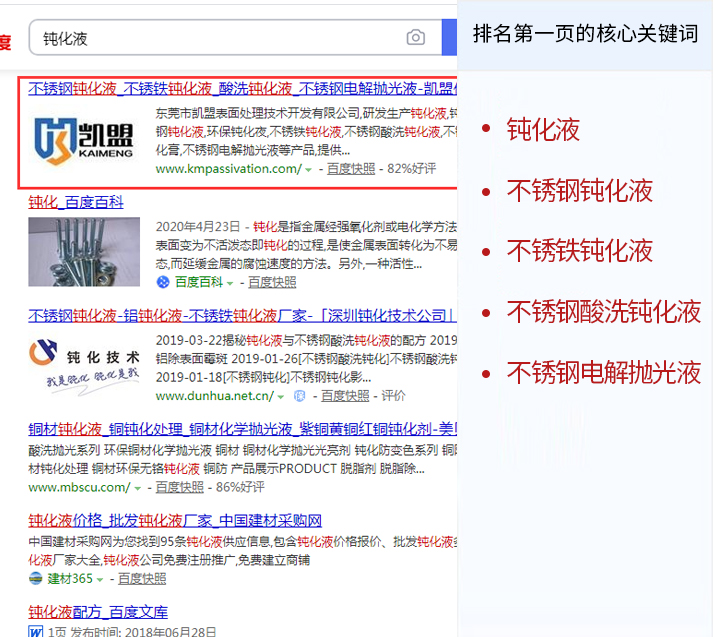Screen dimensions: 713x637
Task: Open the 不锈钢钝化液_不锈铁钝化液 凯盟 result title
Action: click(x=242, y=88)
